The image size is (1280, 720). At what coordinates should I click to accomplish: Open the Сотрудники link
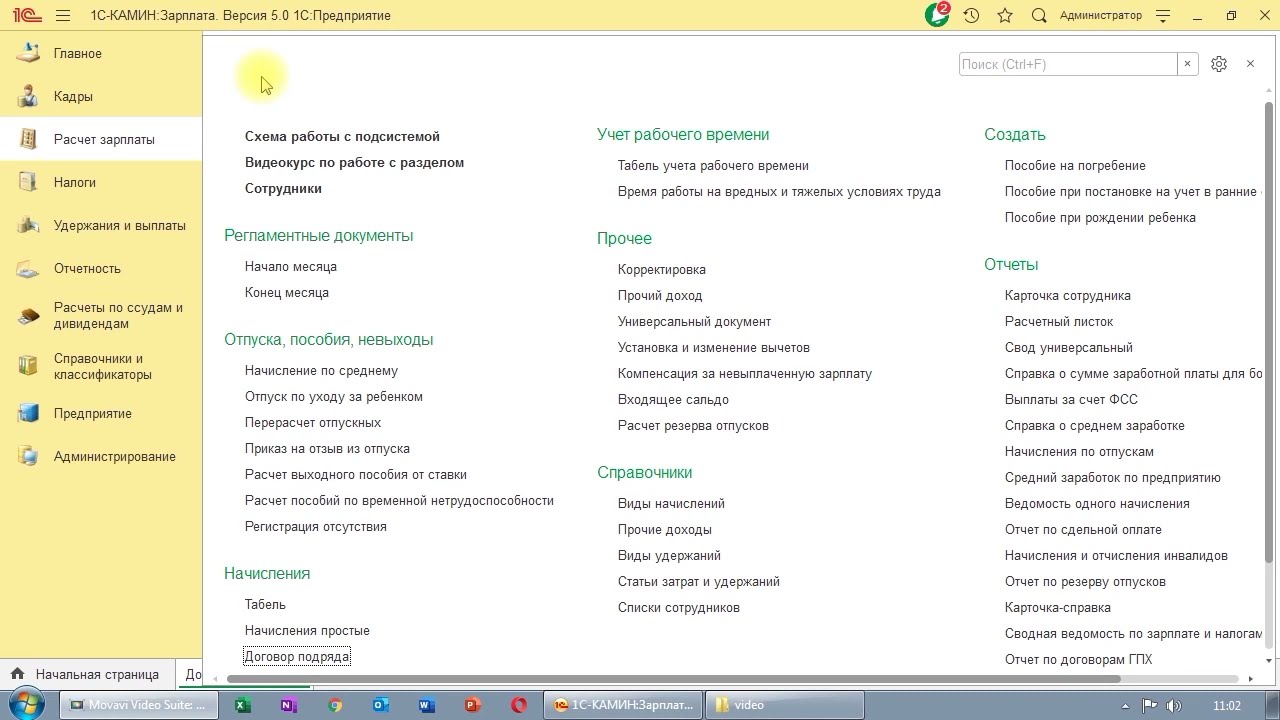click(x=283, y=188)
